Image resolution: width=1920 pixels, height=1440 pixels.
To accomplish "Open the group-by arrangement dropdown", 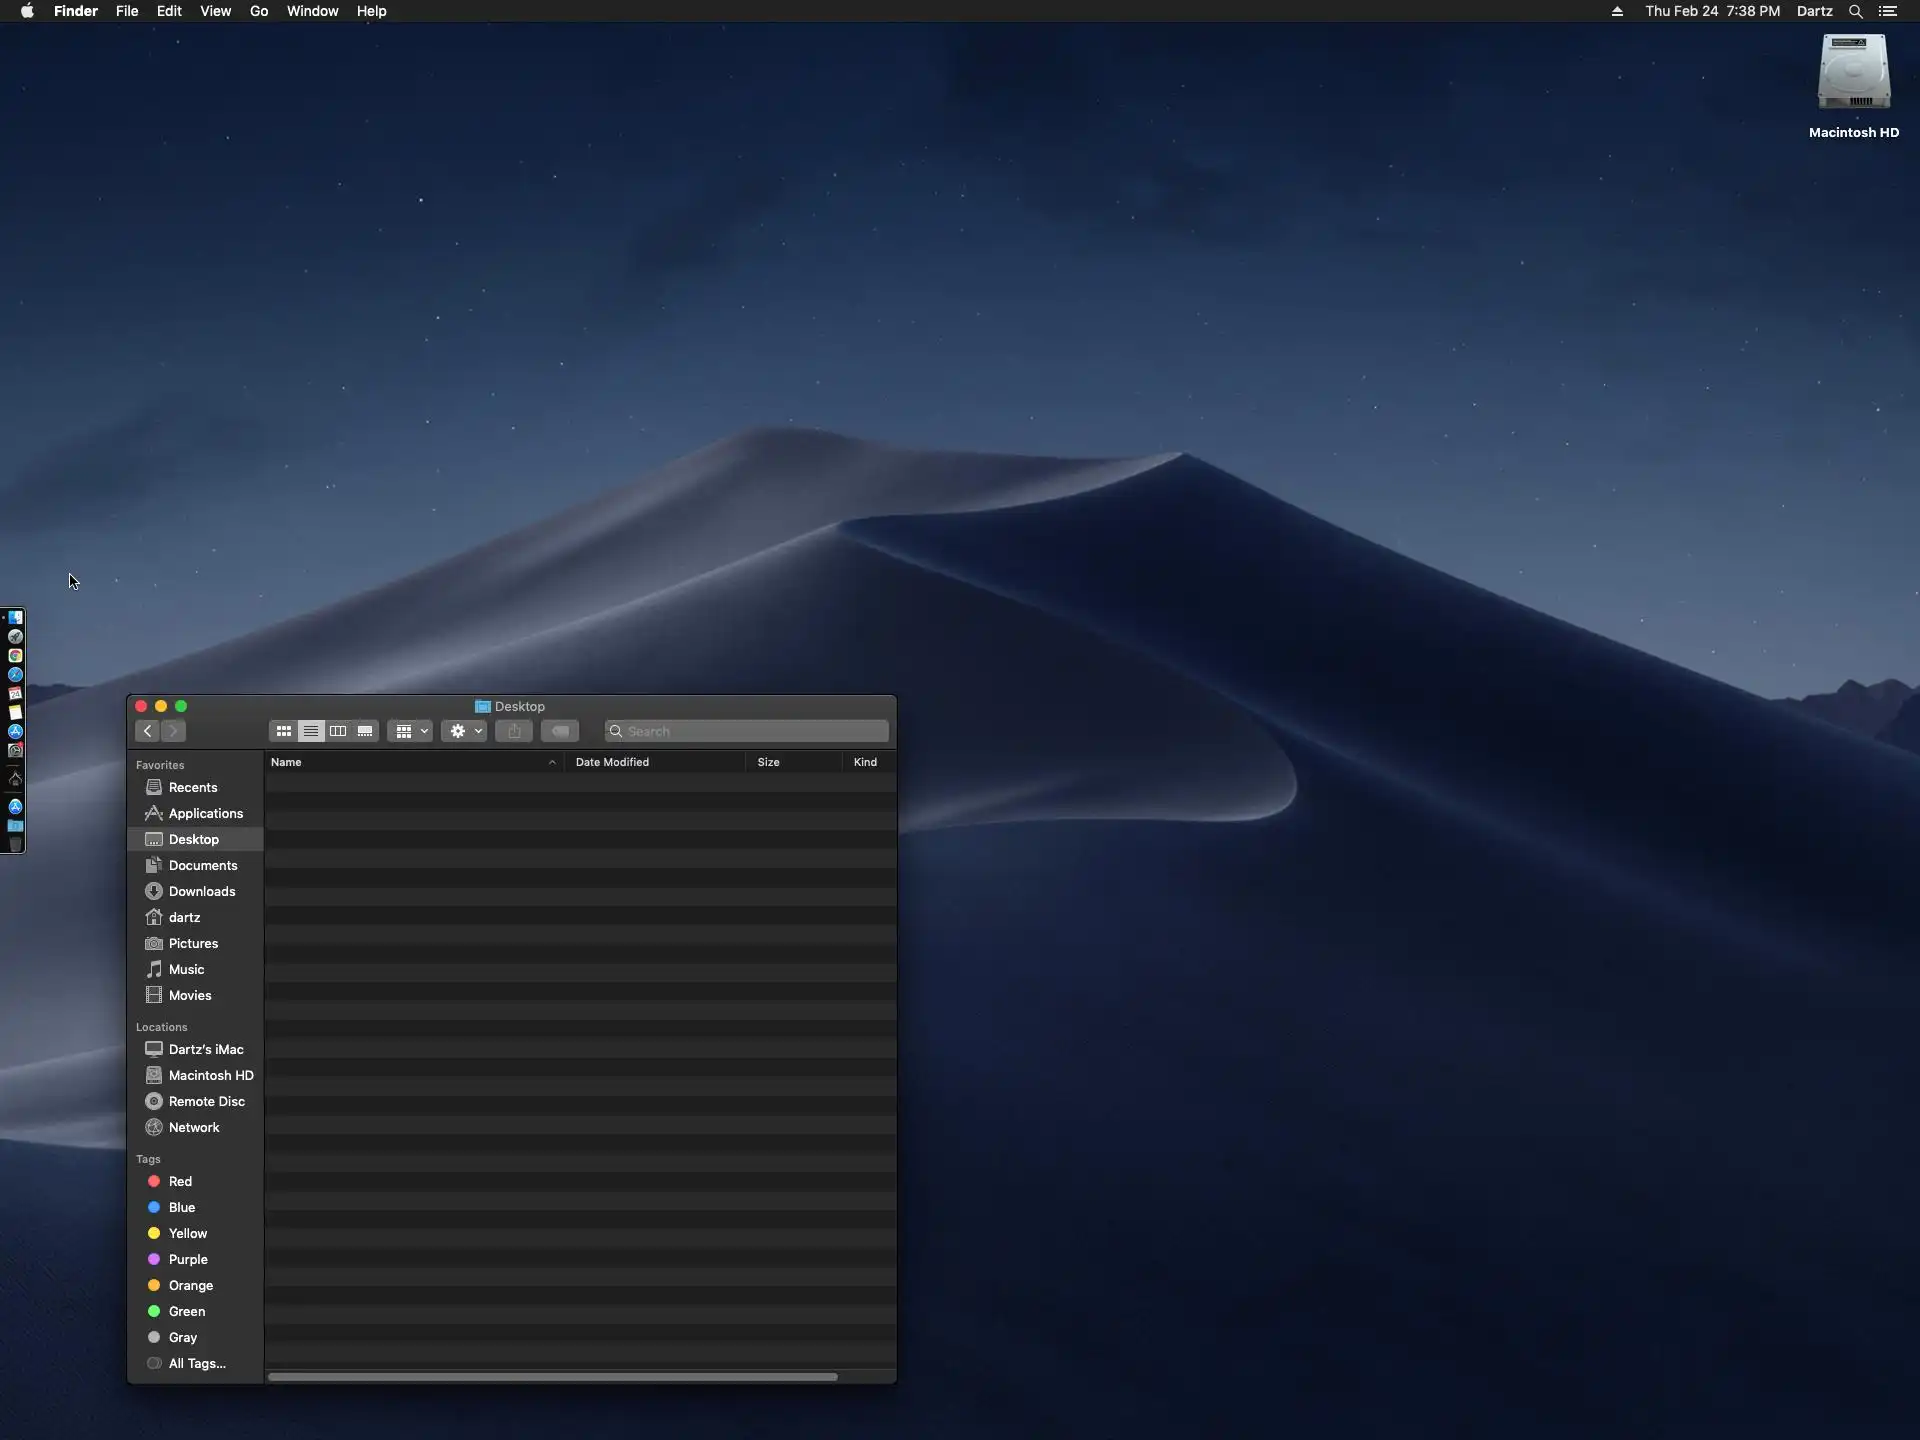I will point(410,731).
